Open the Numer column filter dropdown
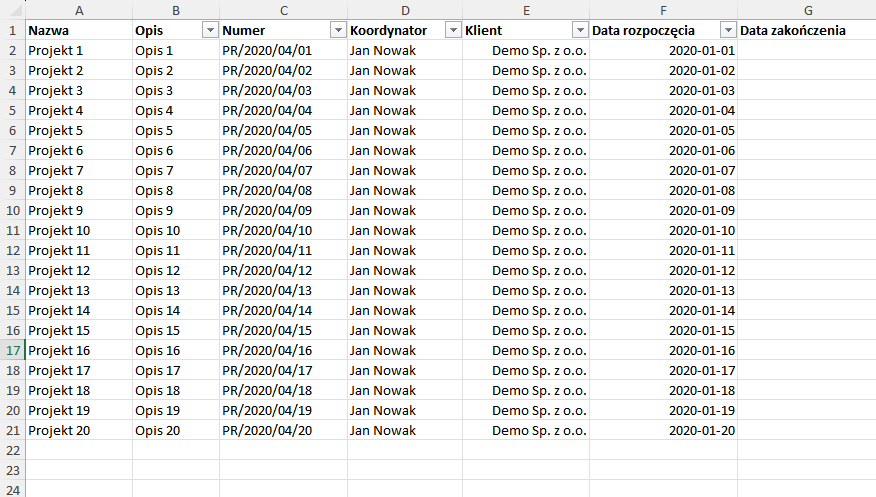 point(338,31)
